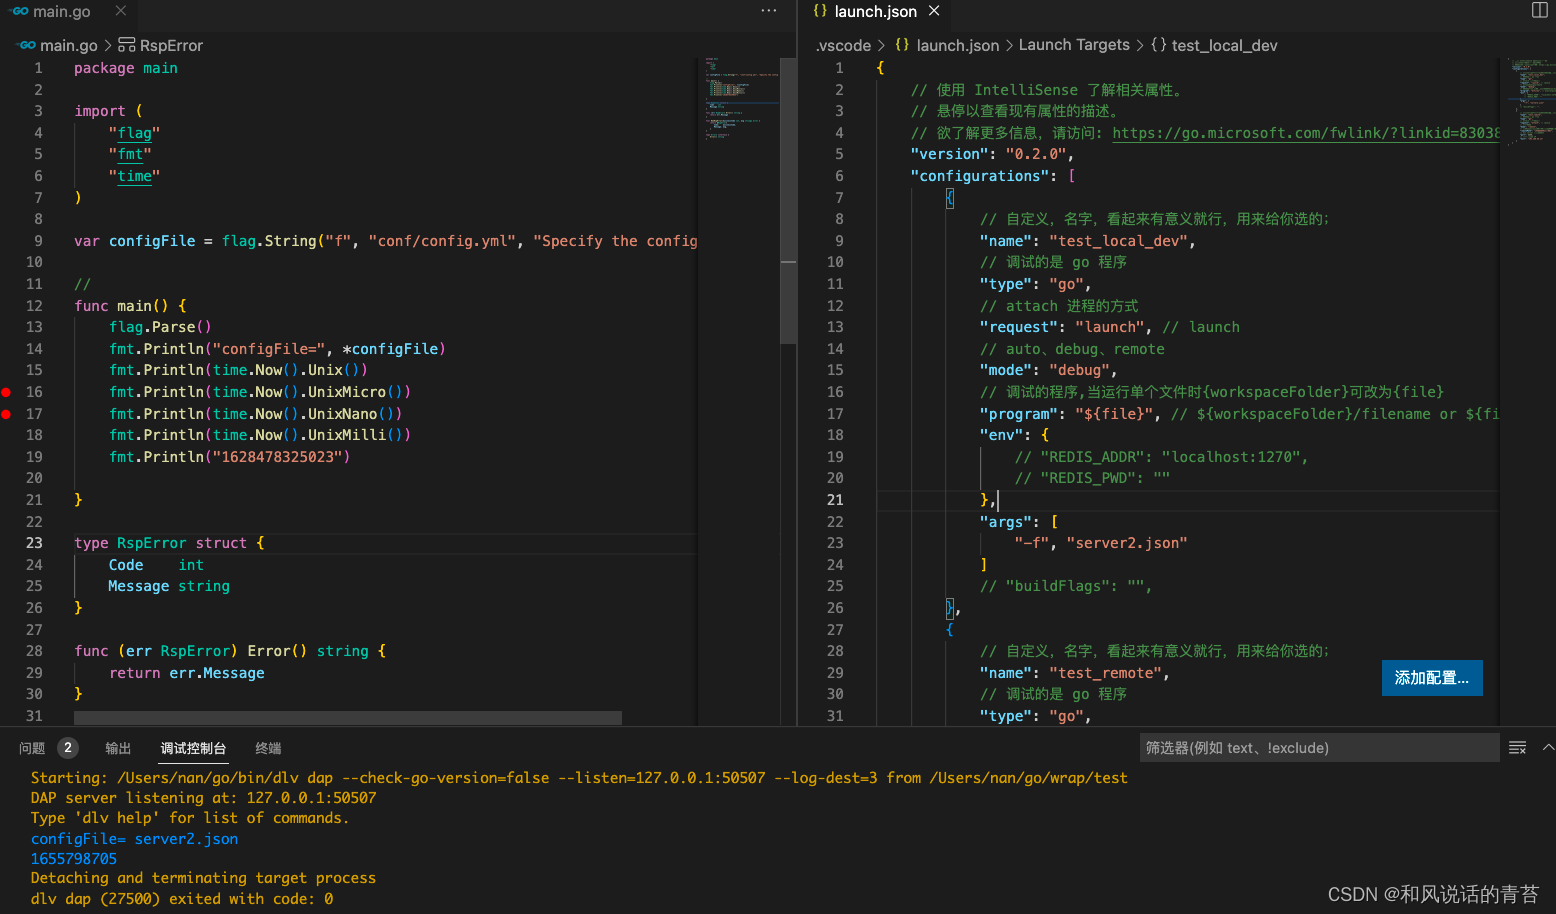Screen dimensions: 1556x914
Task: Click line number 23 in main.go
Action: click(34, 543)
